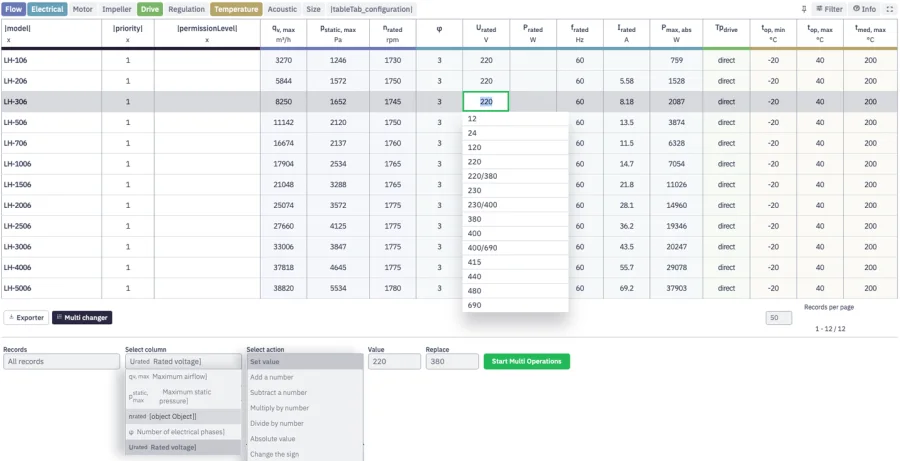Viewport: 900px width, 461px height.
Task: Select the LH-5006 model cell
Action: (x=51, y=288)
